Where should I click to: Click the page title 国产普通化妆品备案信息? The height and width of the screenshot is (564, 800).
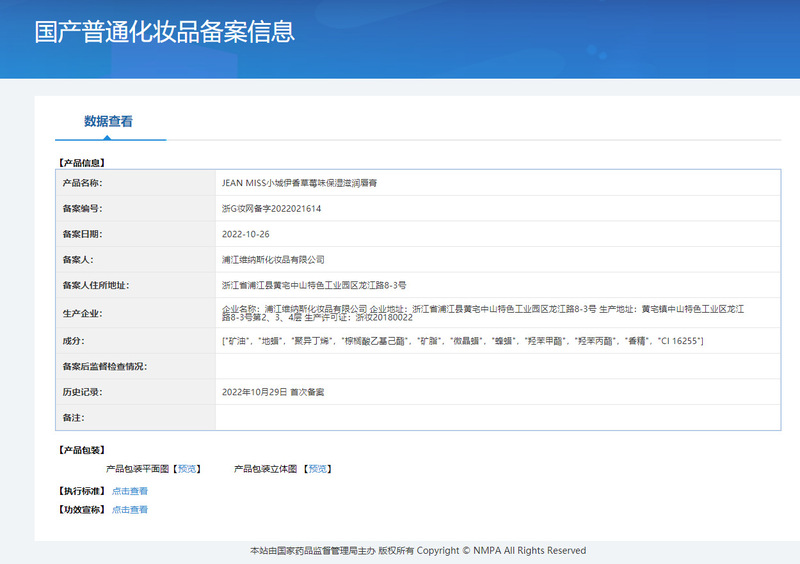(165, 31)
